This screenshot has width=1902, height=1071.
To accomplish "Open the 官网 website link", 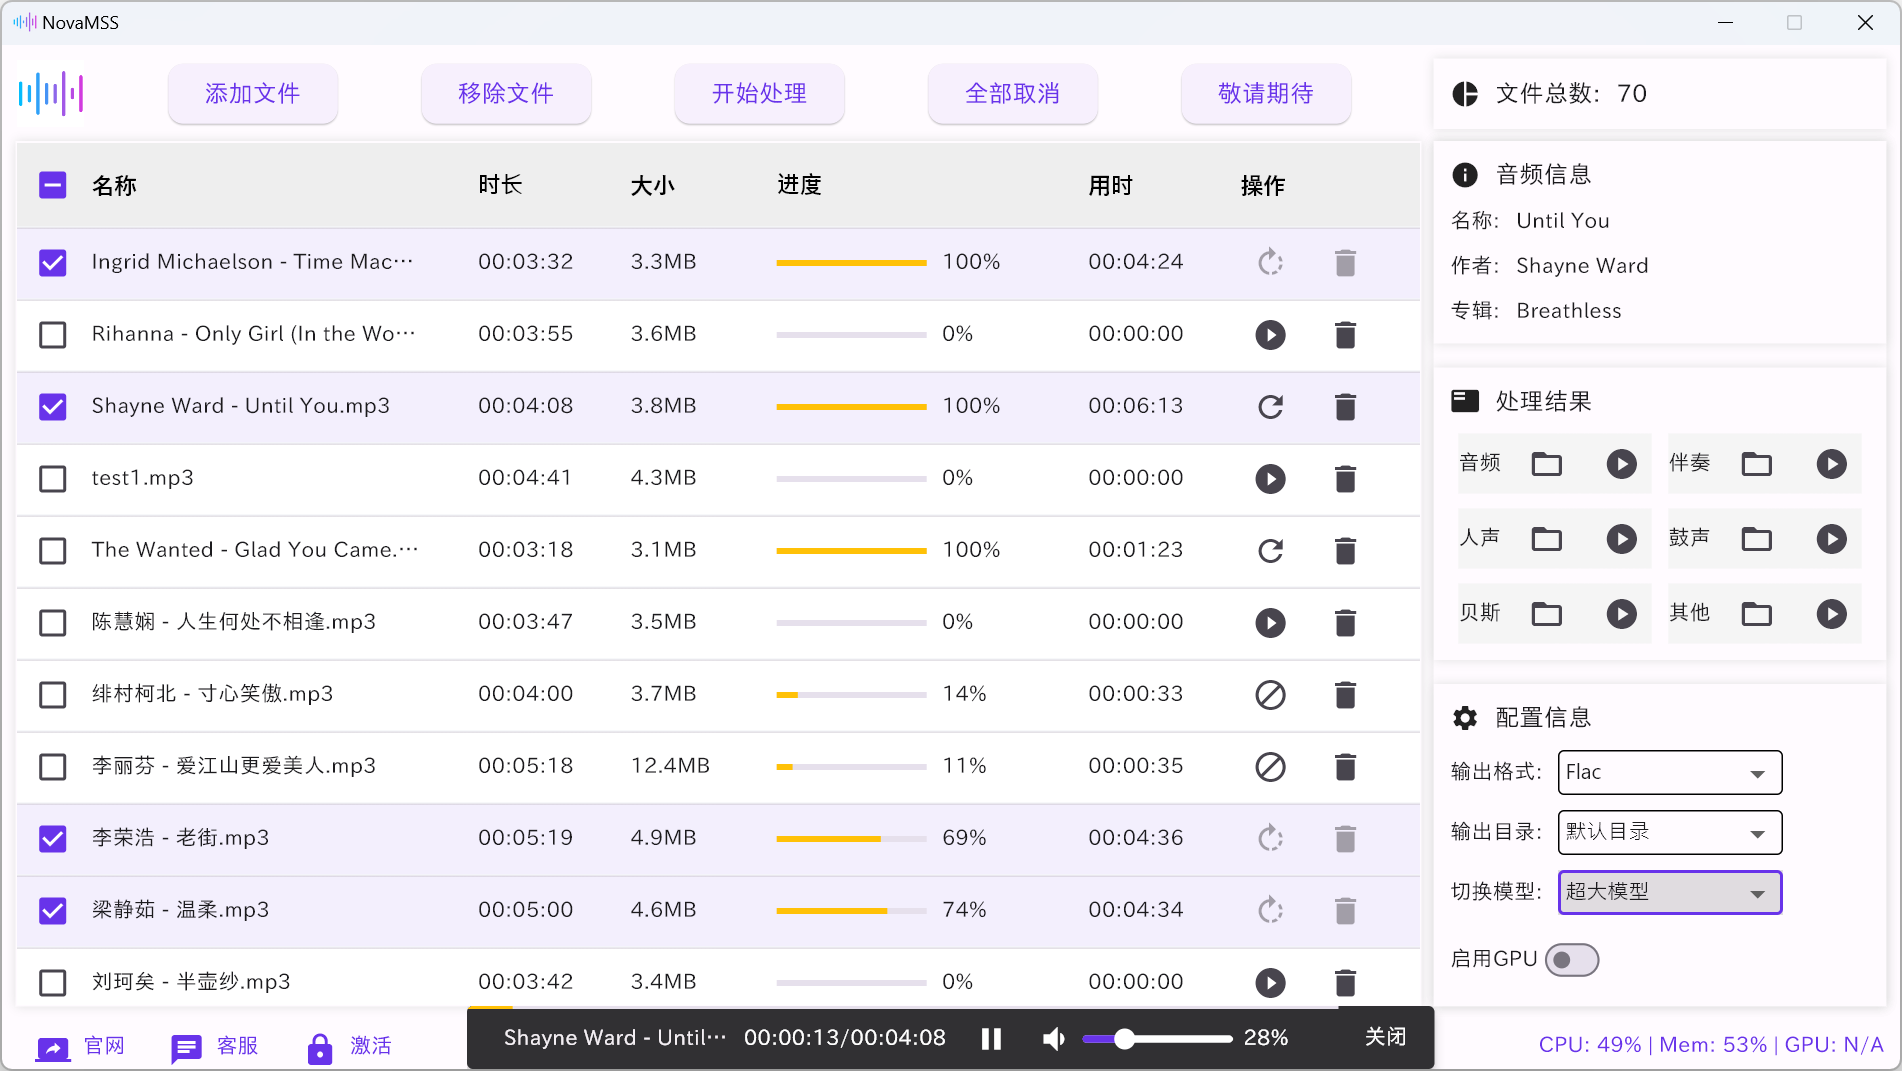I will pyautogui.click(x=103, y=1046).
